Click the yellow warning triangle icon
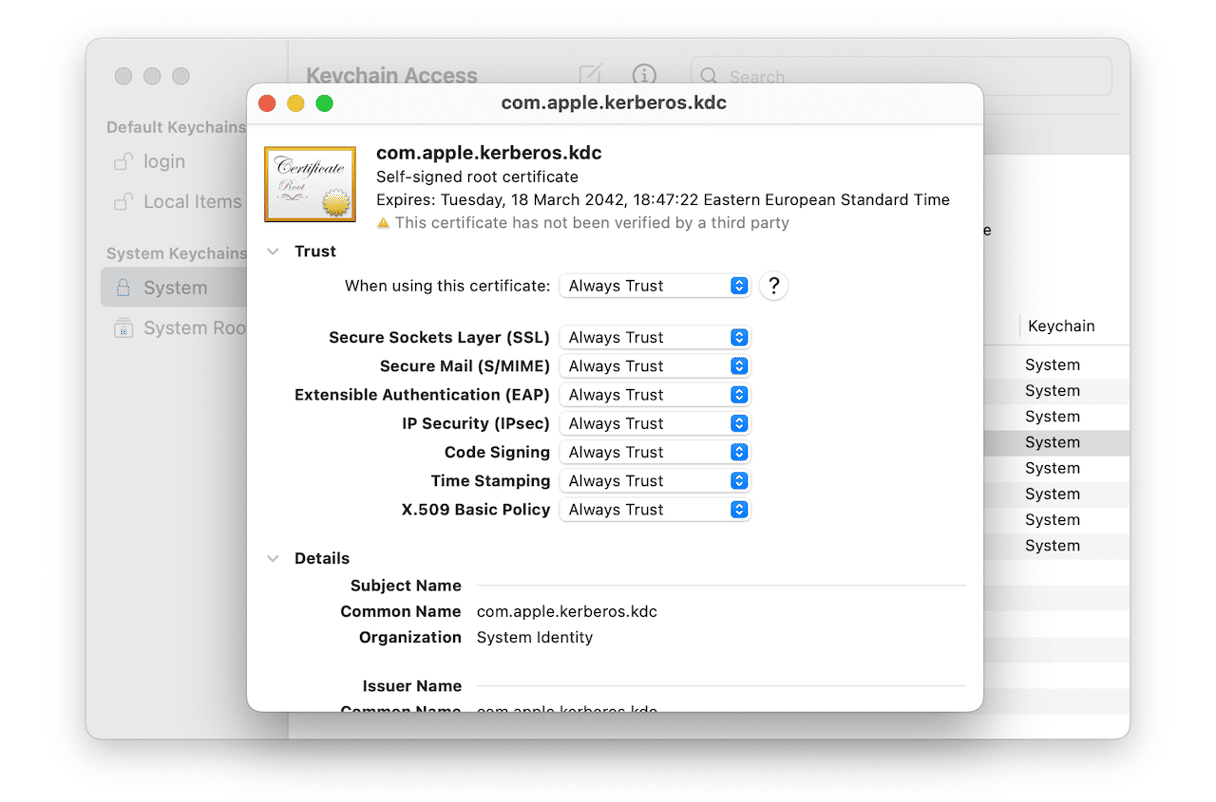Viewport: 1216px width, 802px height. pos(383,223)
